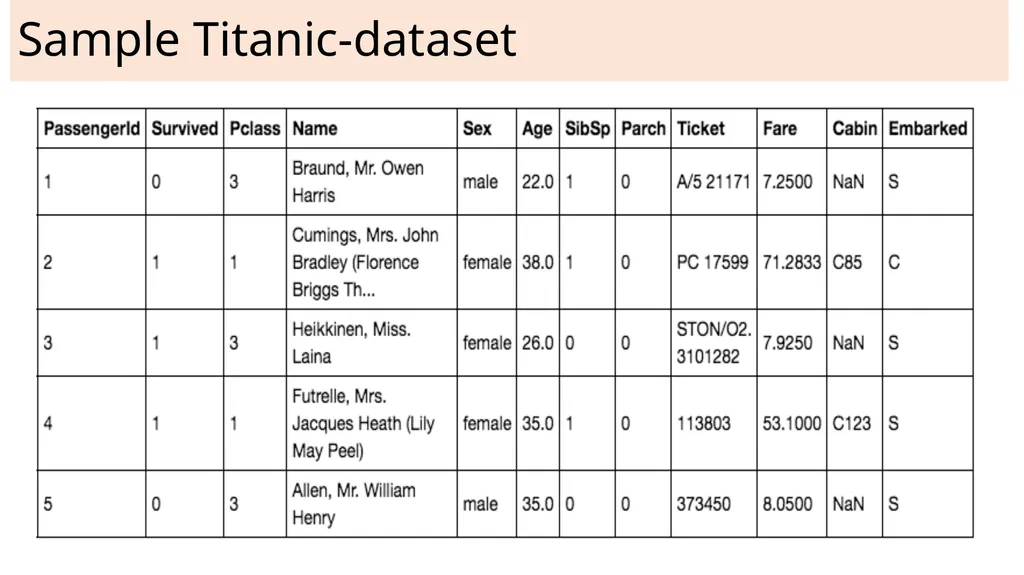The height and width of the screenshot is (575, 1024).
Task: Click the Sample Titanic-dataset title
Action: pos(267,39)
